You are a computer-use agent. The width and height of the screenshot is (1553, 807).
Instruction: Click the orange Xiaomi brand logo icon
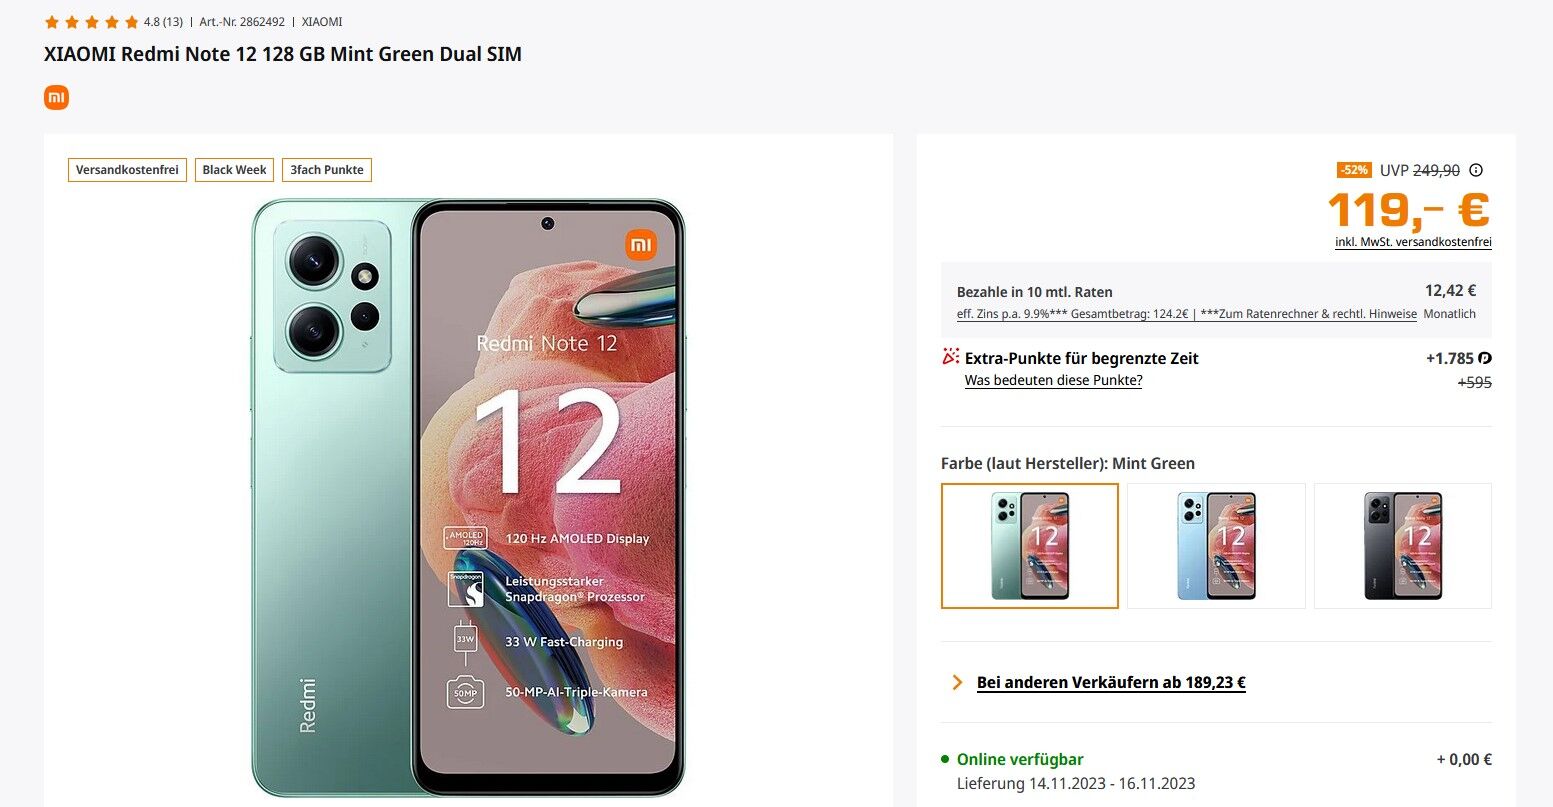tap(56, 97)
